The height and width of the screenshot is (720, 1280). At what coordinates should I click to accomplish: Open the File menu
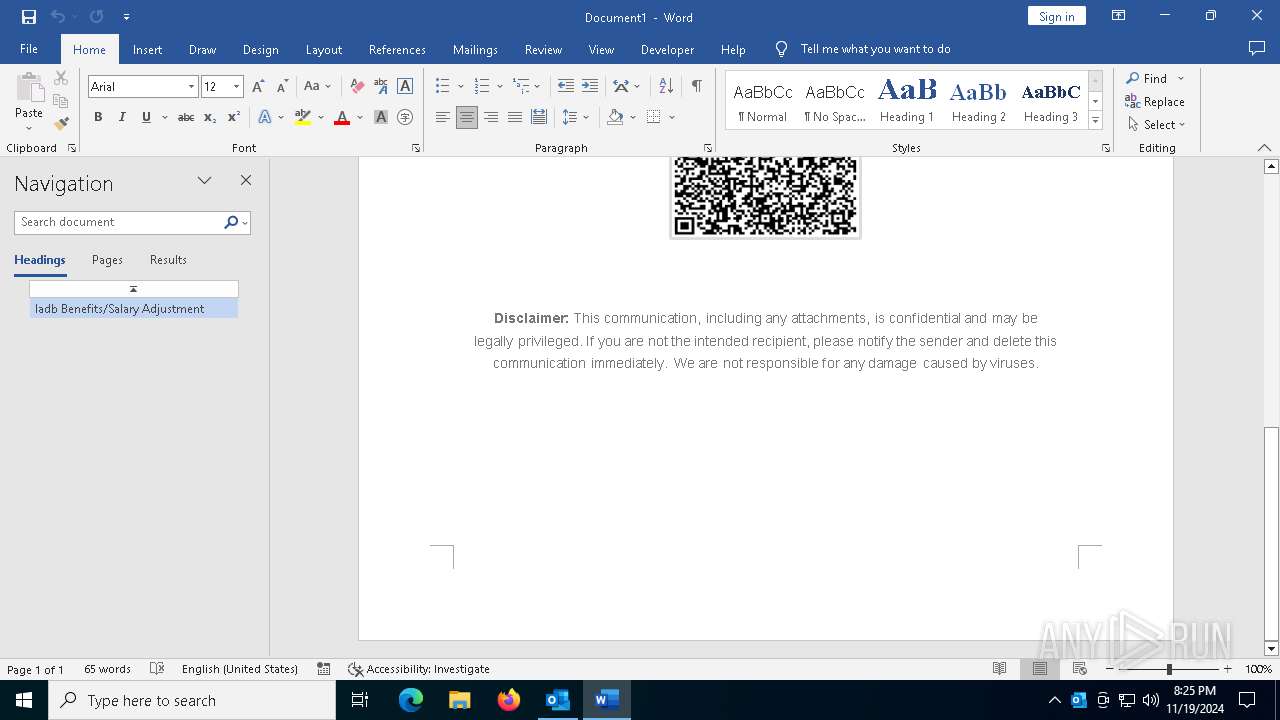pyautogui.click(x=29, y=49)
